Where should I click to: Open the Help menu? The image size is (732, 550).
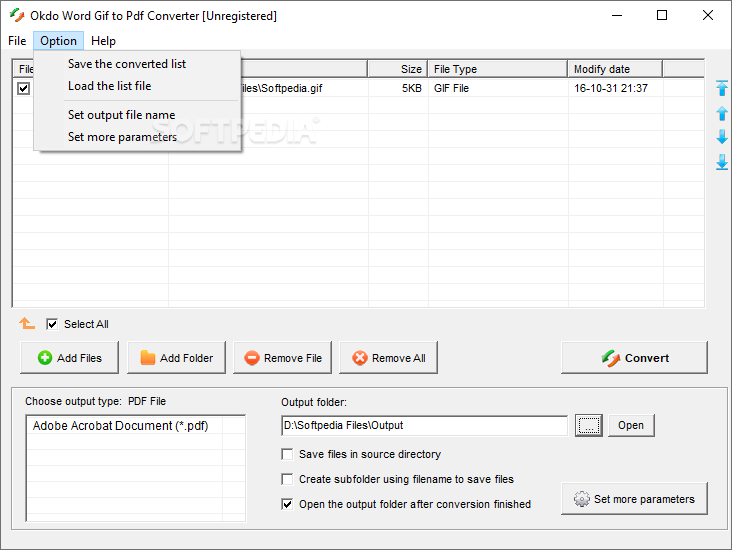103,41
